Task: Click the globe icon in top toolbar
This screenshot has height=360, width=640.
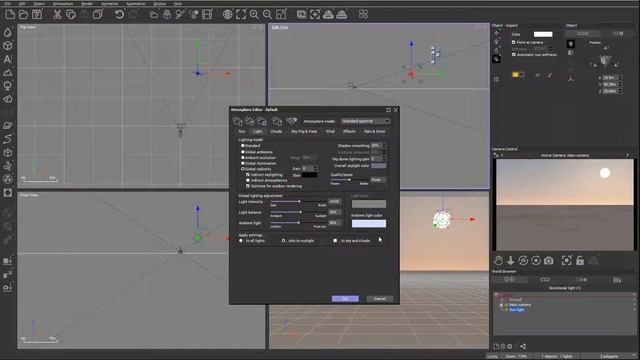Action: (227, 15)
